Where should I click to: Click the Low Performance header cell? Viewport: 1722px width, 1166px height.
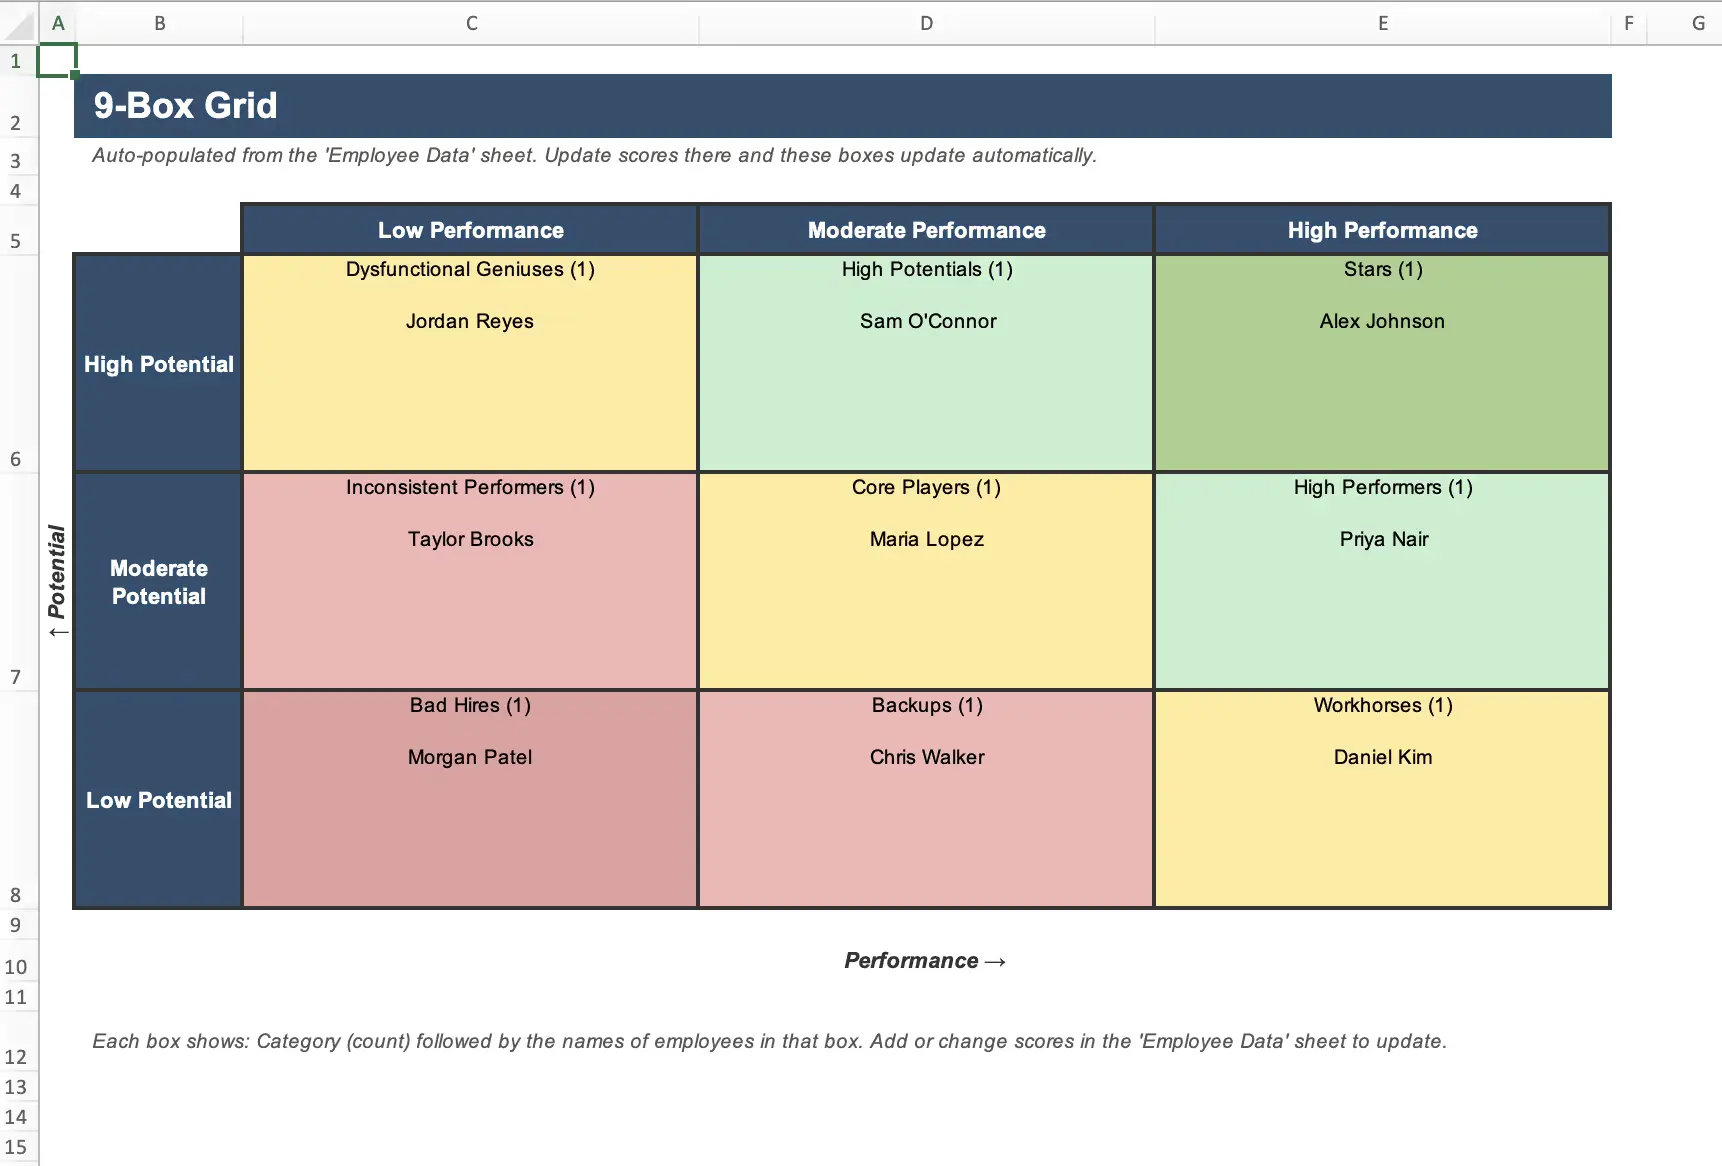point(470,230)
